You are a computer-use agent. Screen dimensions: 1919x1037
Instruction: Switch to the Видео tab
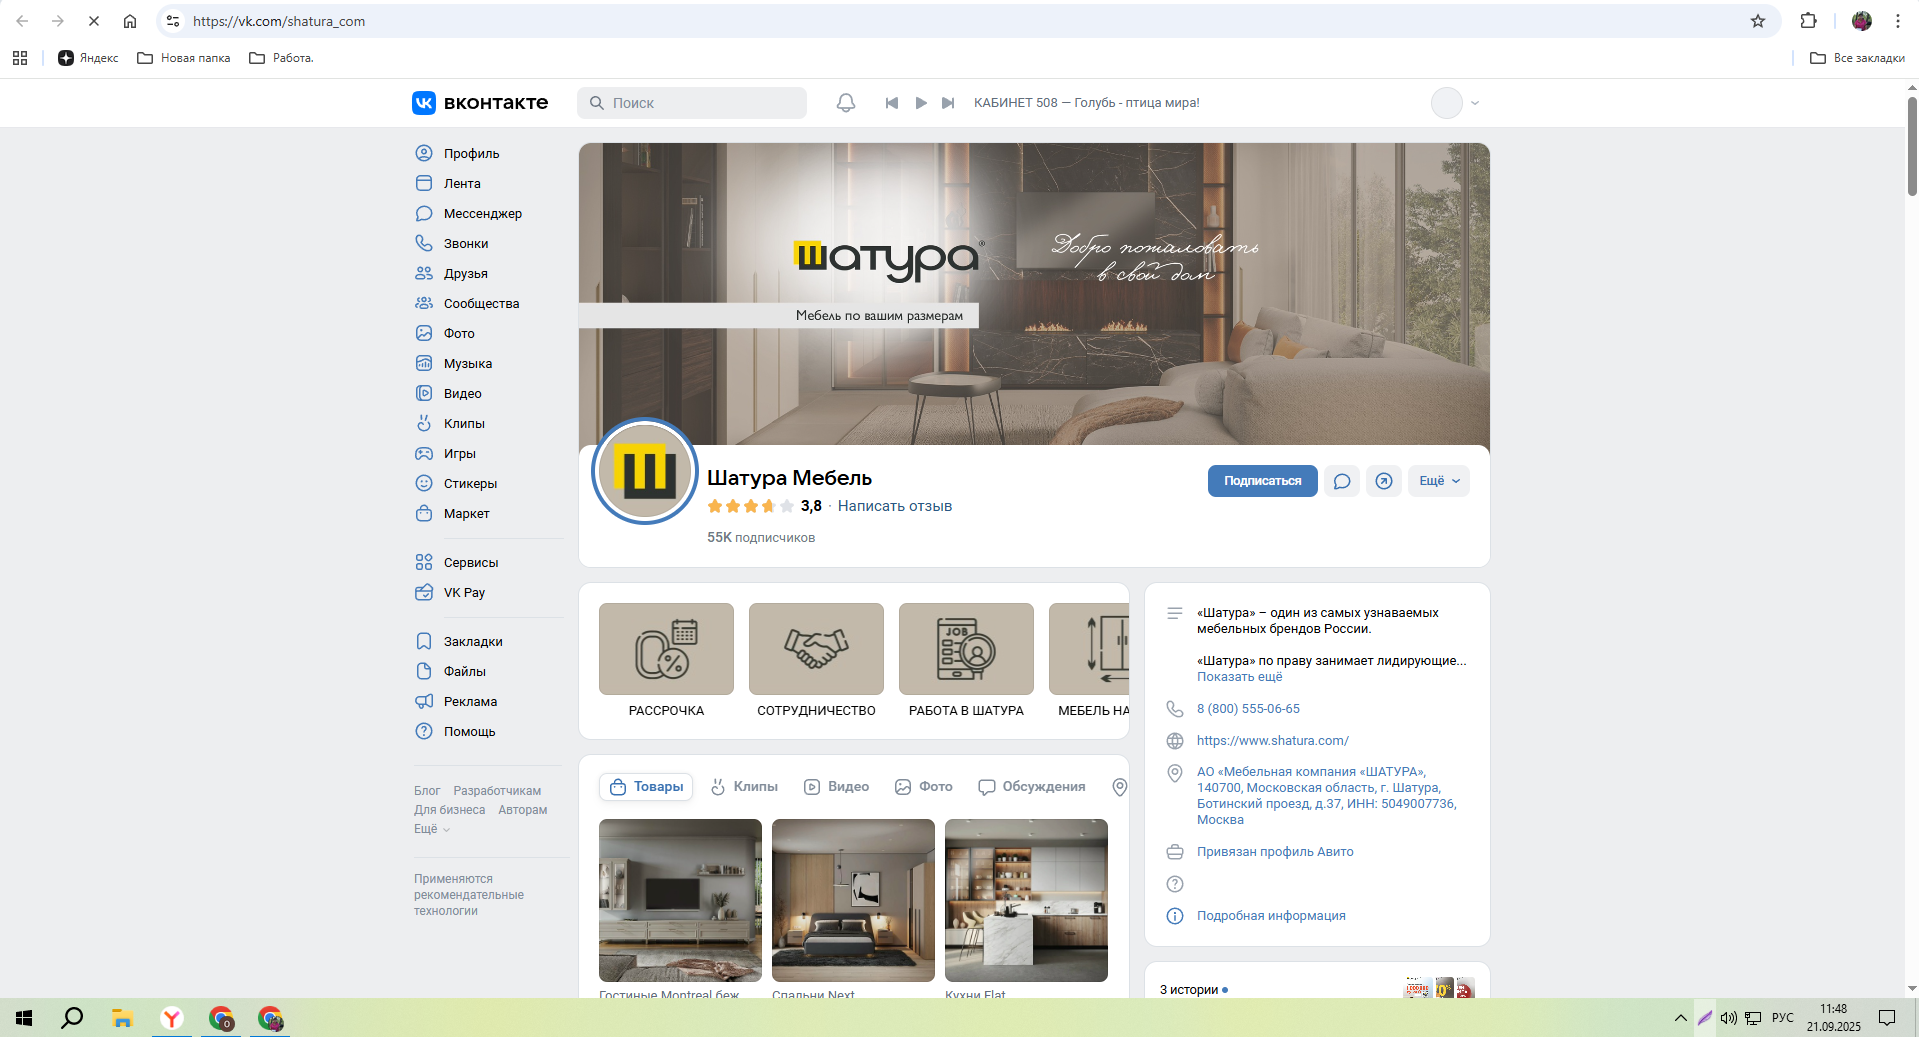(x=837, y=787)
